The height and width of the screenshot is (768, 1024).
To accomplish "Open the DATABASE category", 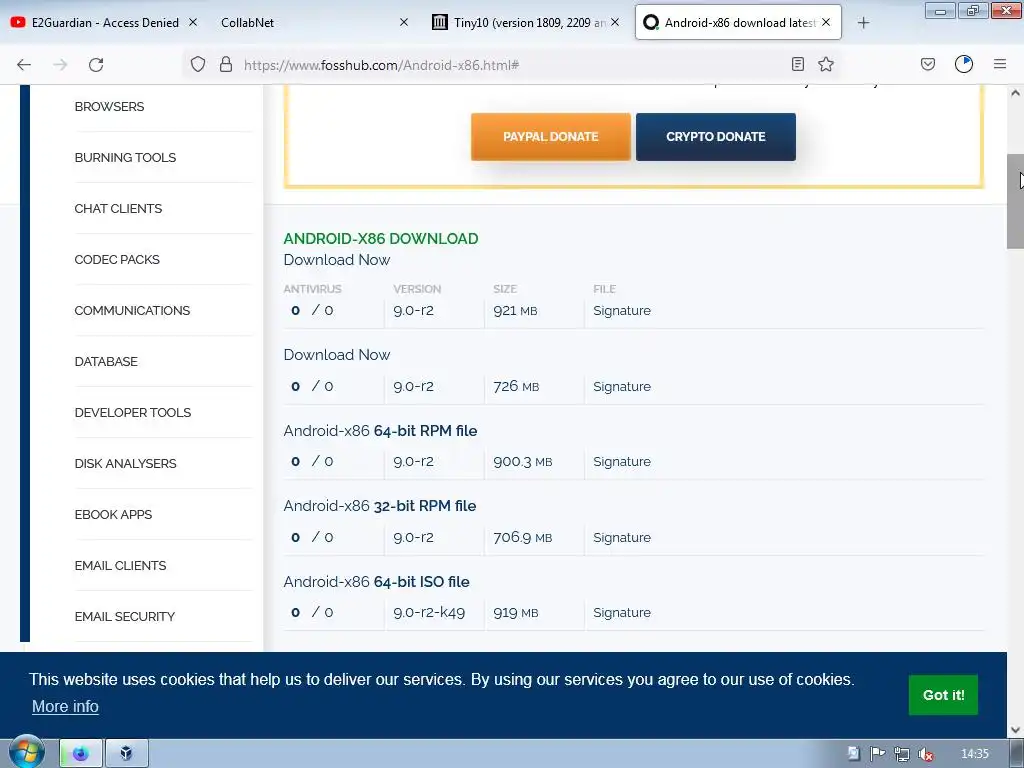I will [106, 361].
